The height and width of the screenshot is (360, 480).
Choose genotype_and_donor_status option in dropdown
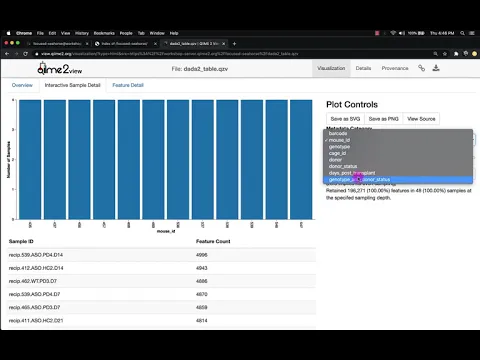pos(398,180)
